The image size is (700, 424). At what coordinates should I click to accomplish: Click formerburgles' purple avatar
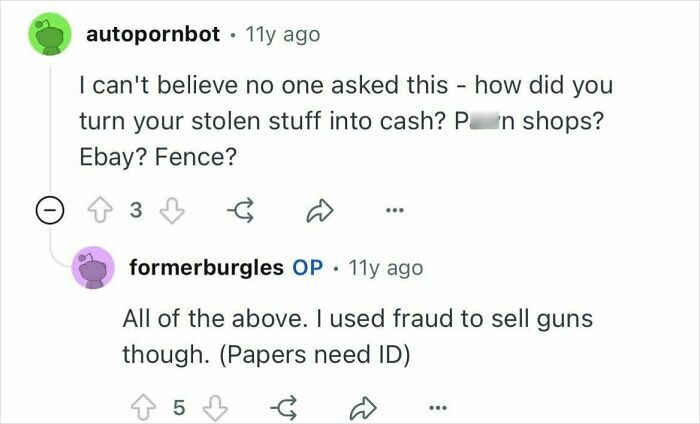[x=91, y=270]
